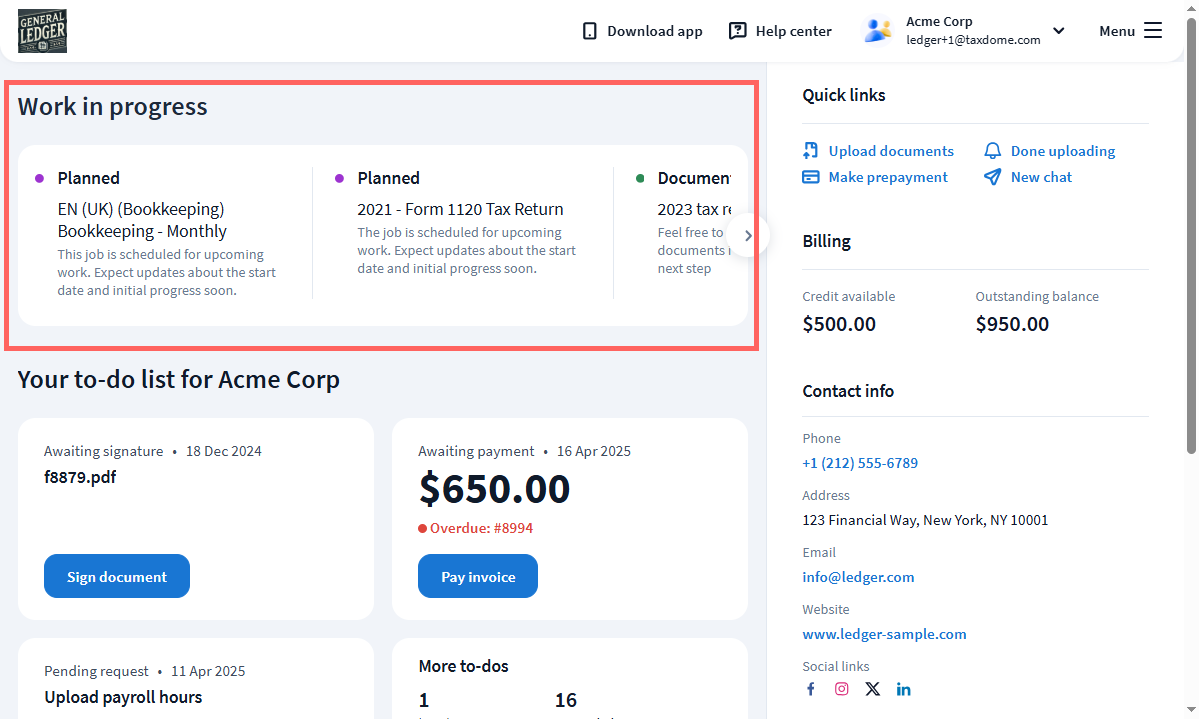Visit the www.ledger-sample.com website link
The height and width of the screenshot is (719, 1199).
pyautogui.click(x=884, y=634)
